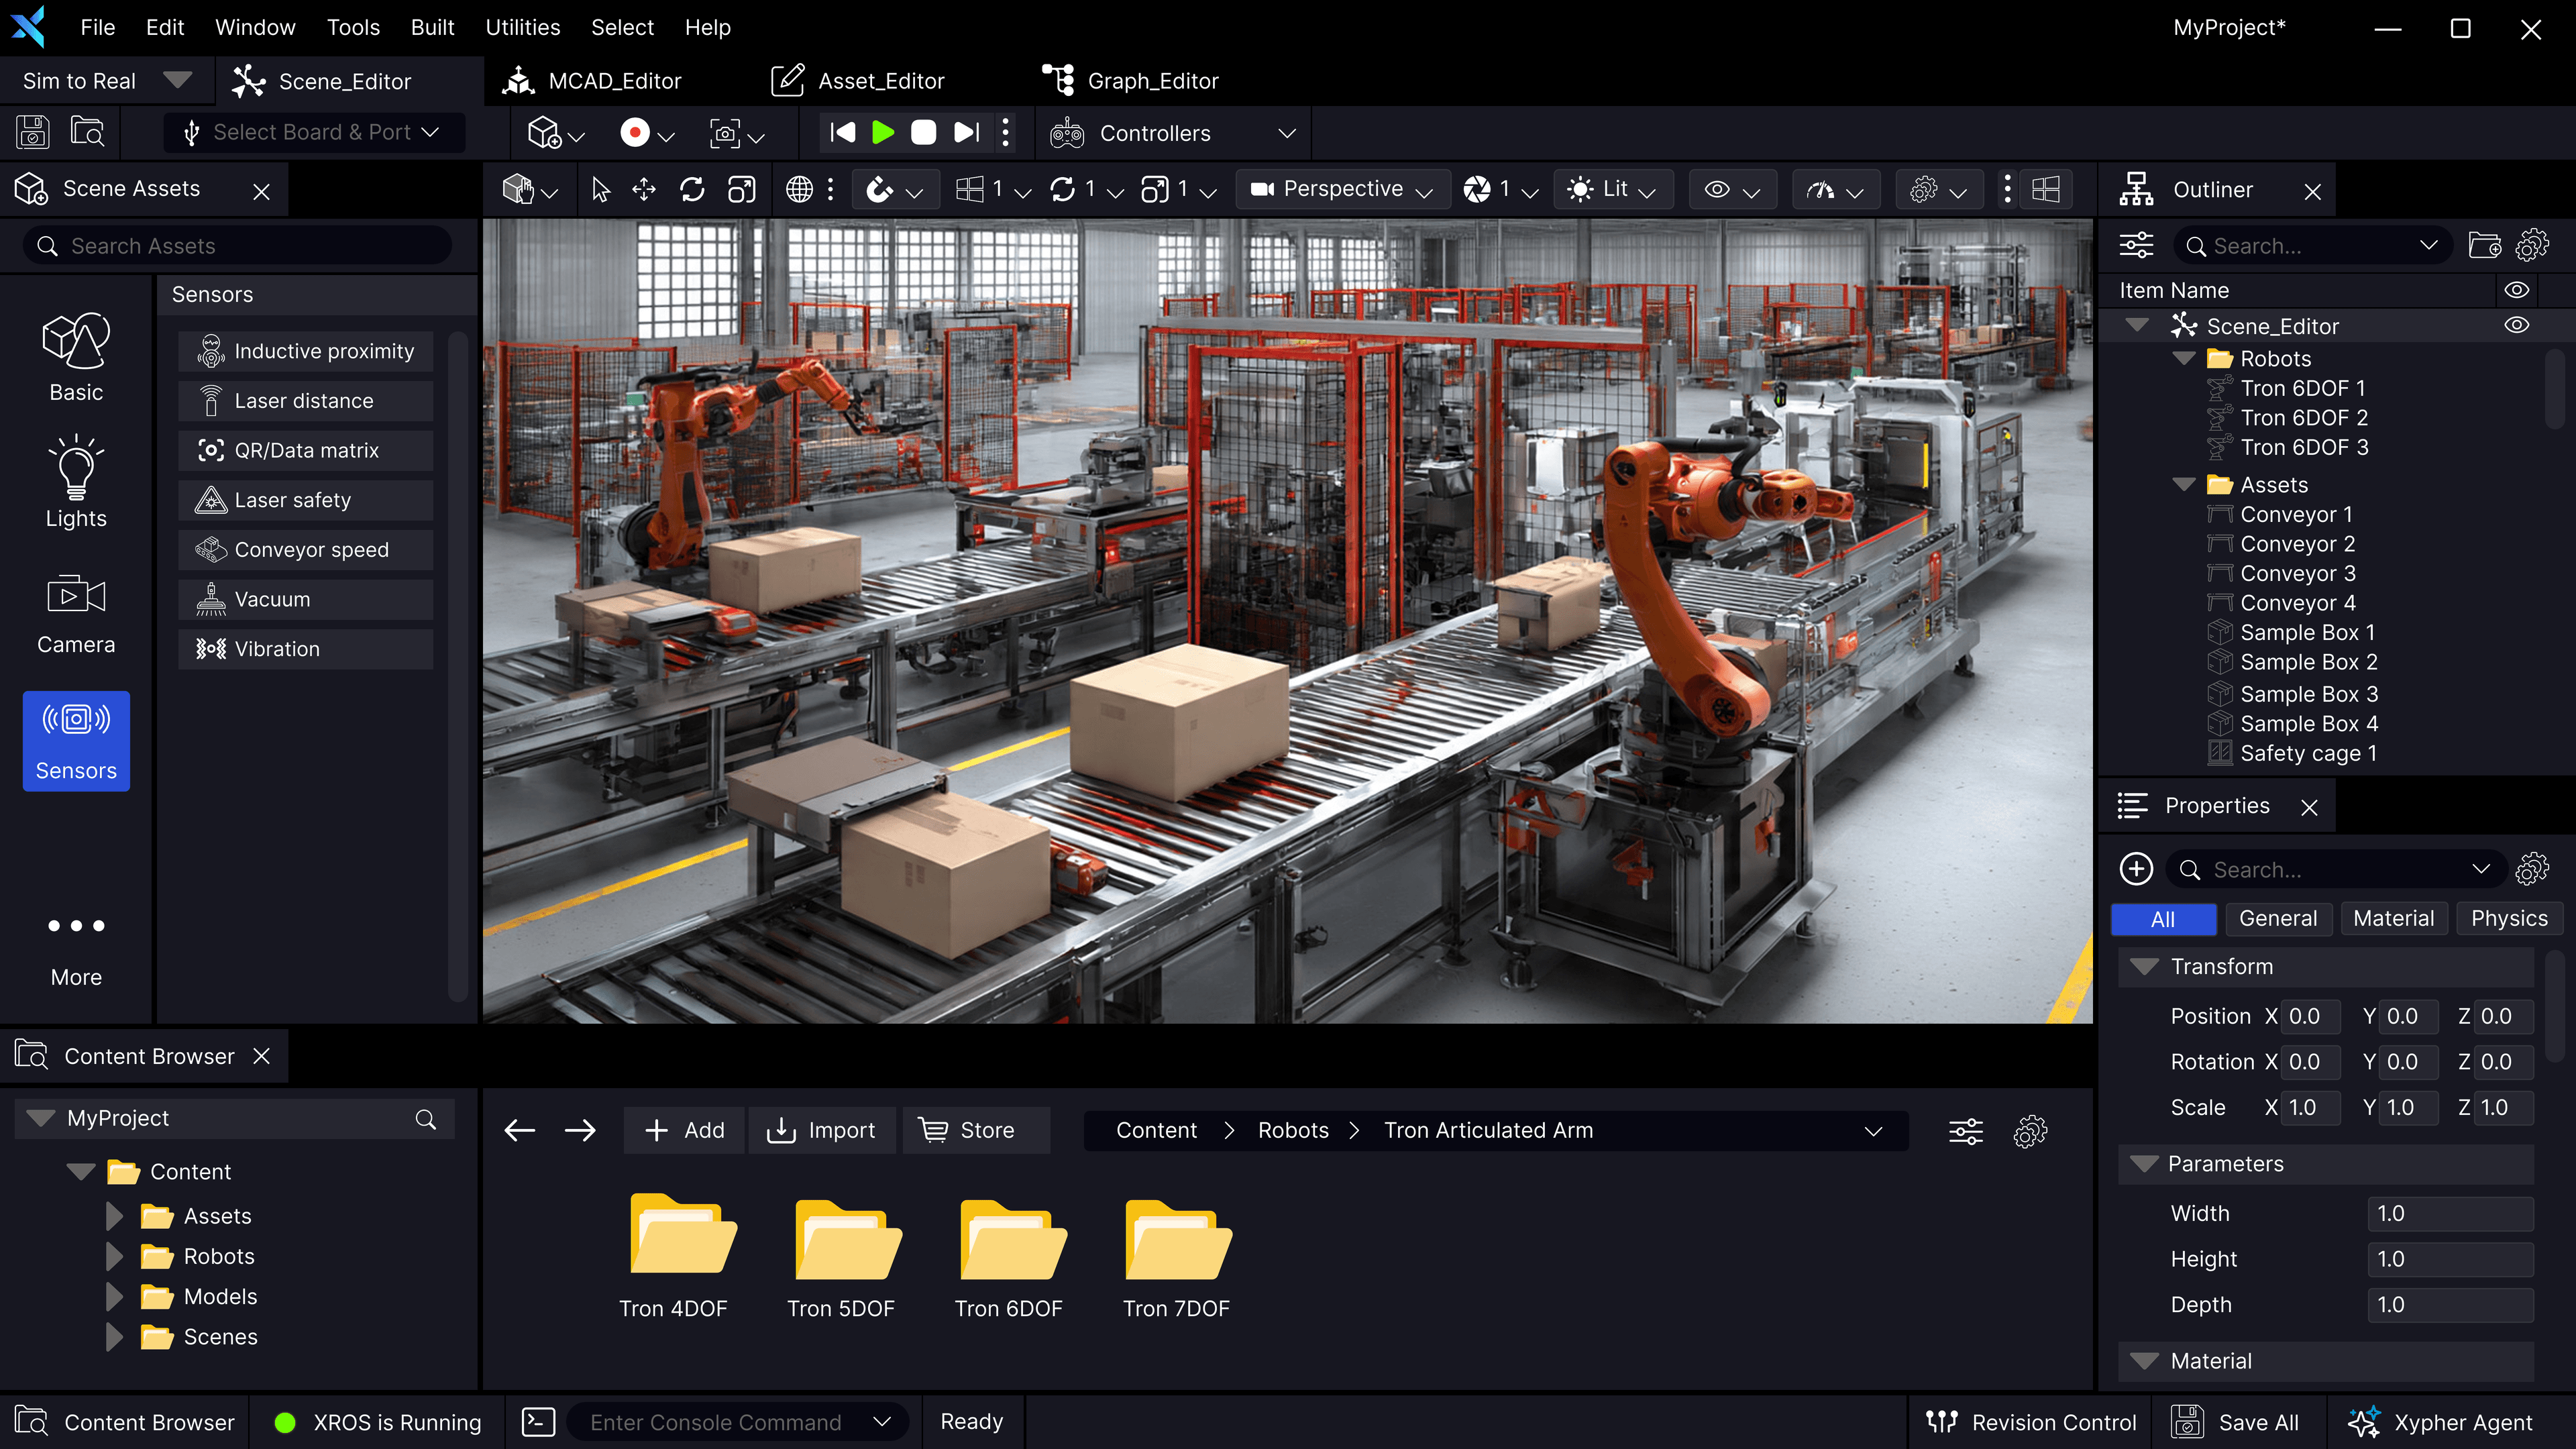The height and width of the screenshot is (1449, 2576).
Task: Toggle visibility eye for Scene_Editor row
Action: [x=2516, y=326]
